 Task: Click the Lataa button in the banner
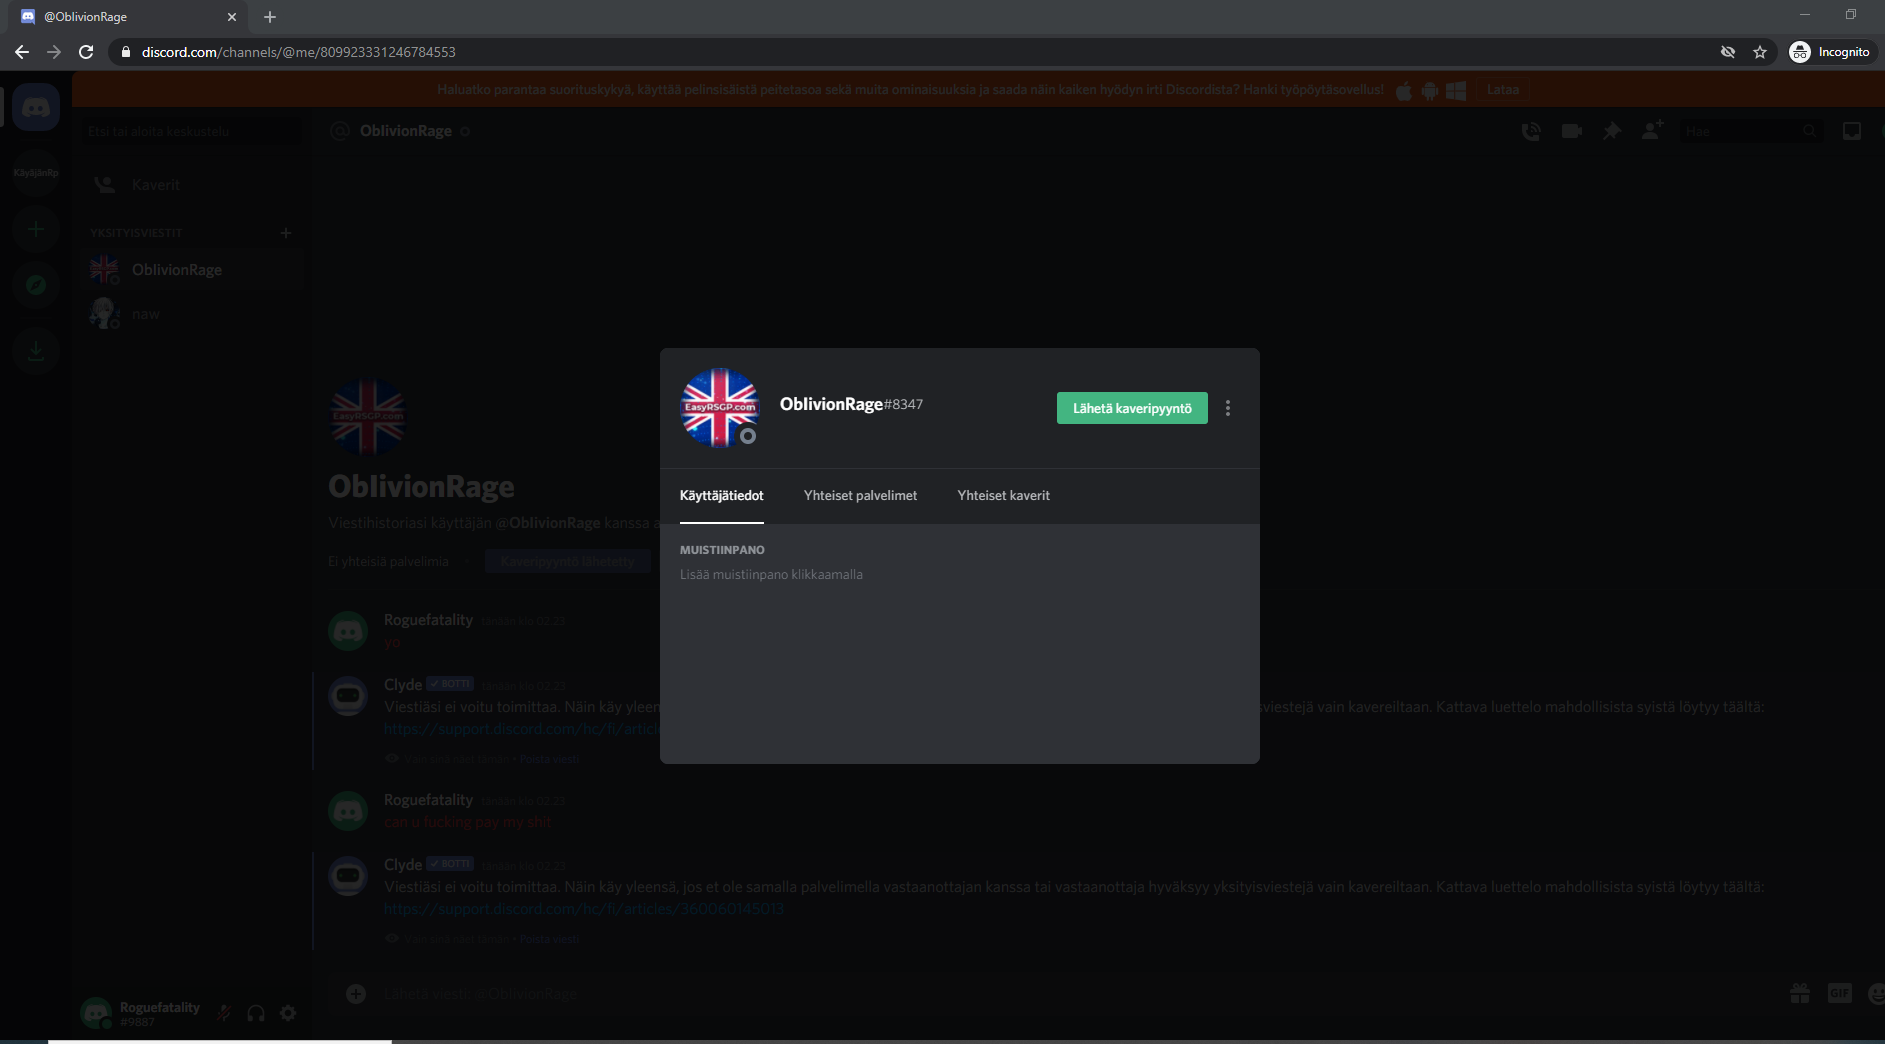coord(1503,90)
